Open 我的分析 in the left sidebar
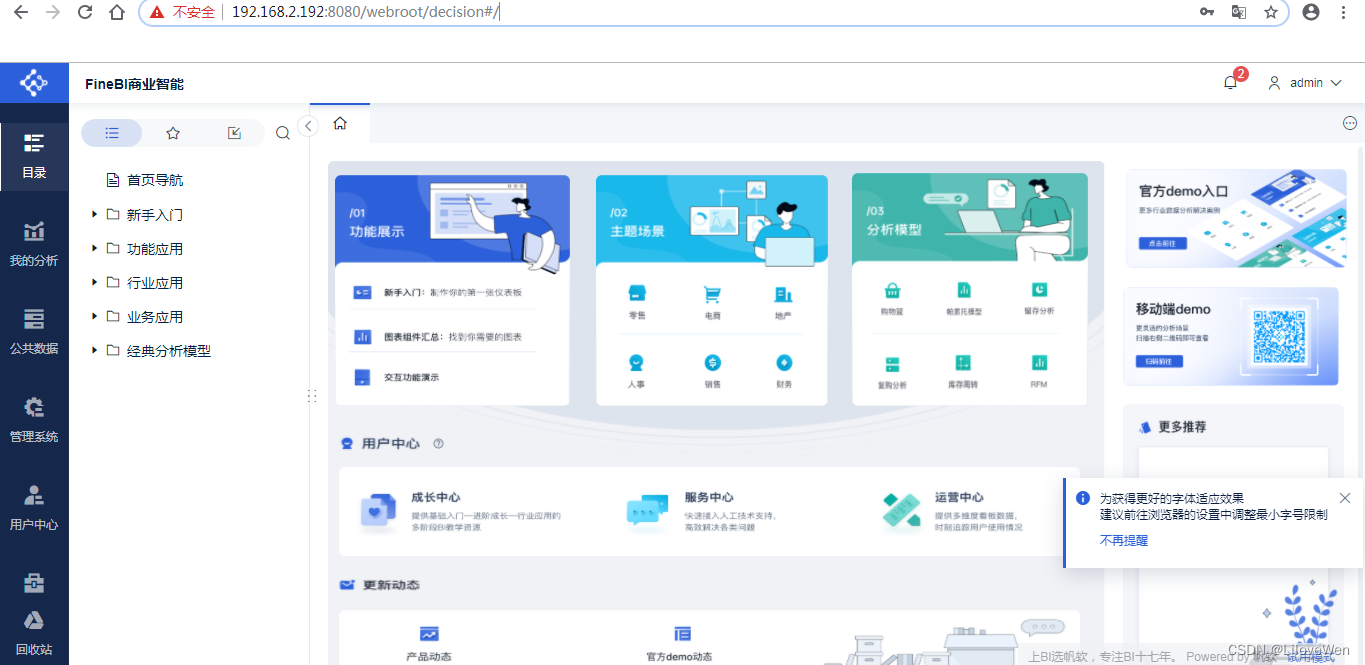 (x=34, y=244)
